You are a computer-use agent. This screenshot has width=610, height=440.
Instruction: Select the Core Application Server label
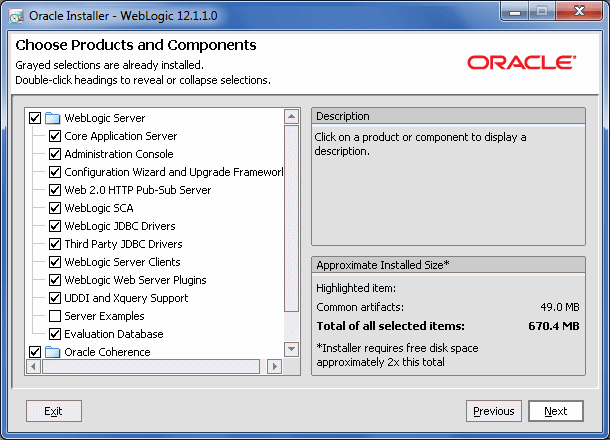point(121,136)
